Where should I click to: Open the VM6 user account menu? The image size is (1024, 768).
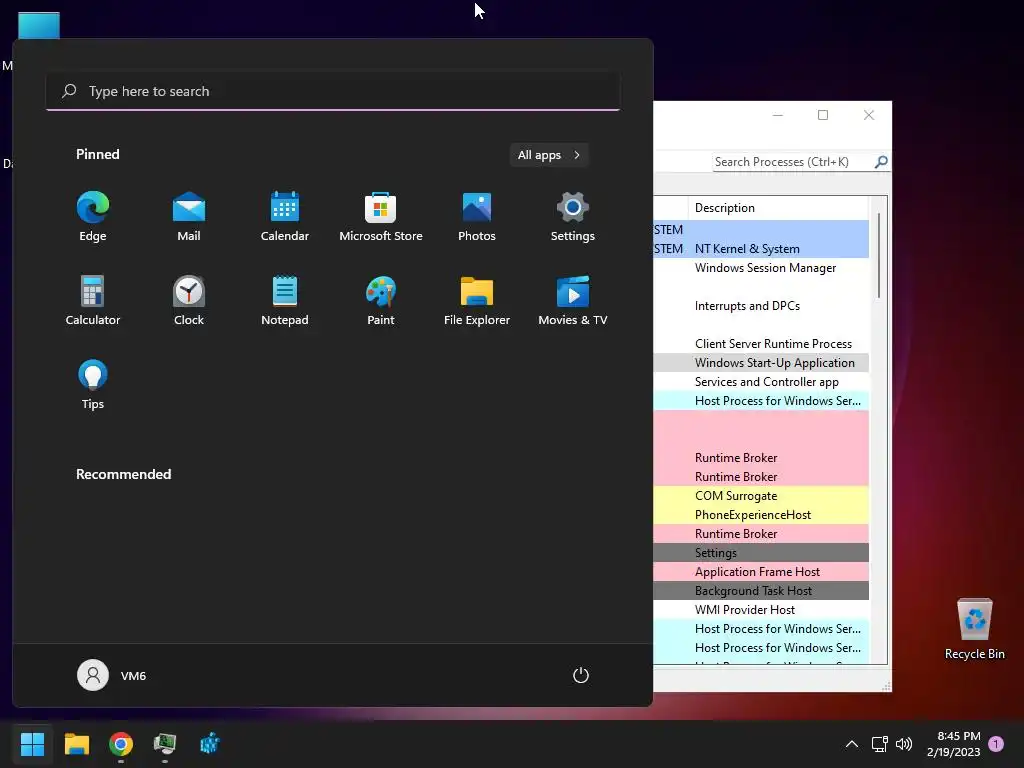(x=112, y=675)
